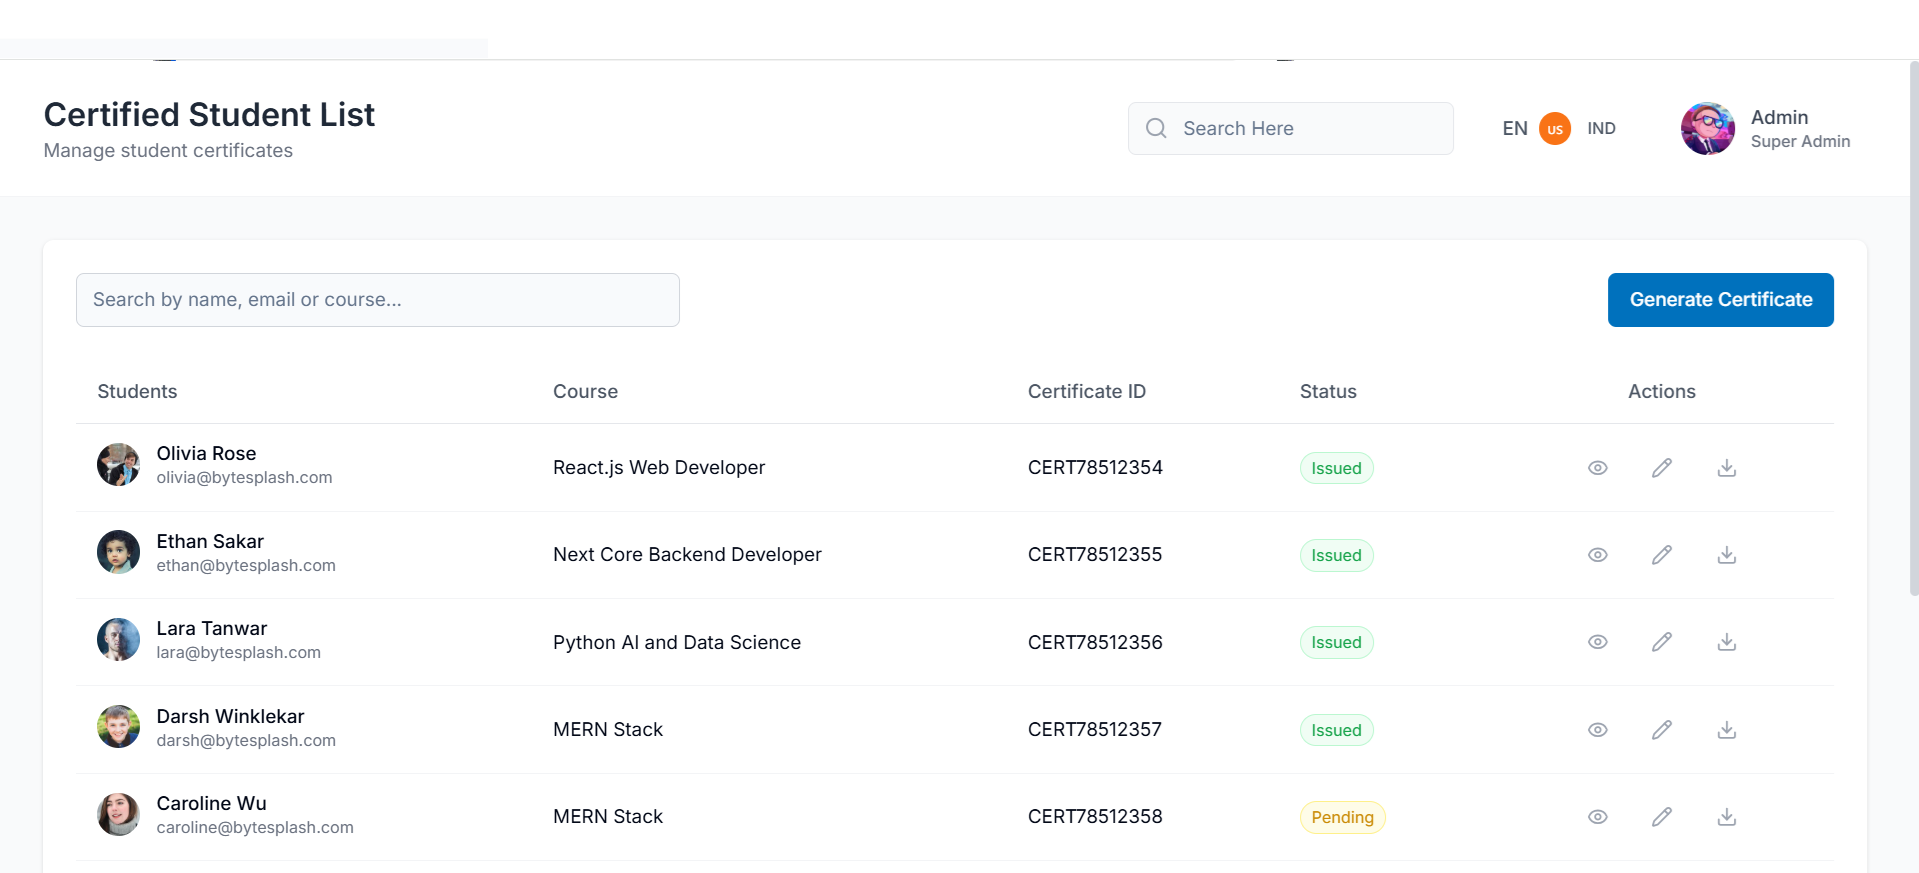The width and height of the screenshot is (1919, 873).
Task: Open Caroline Wu's certificate preview eye
Action: tap(1597, 817)
